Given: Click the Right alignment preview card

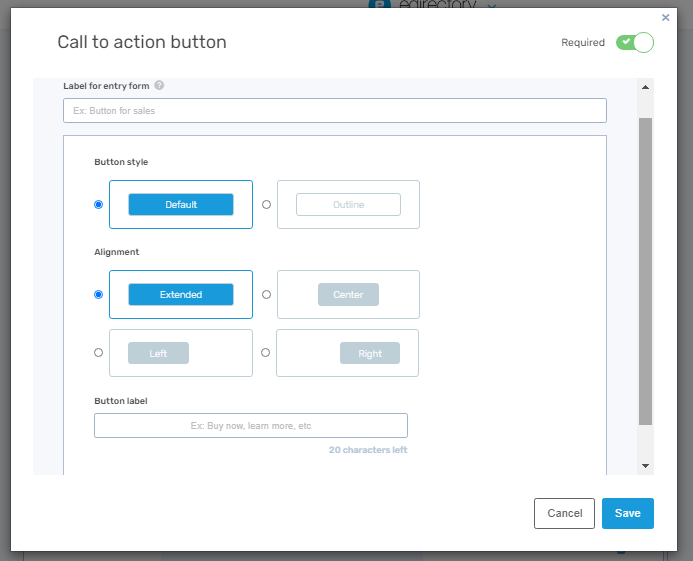Looking at the screenshot, I should pos(348,353).
